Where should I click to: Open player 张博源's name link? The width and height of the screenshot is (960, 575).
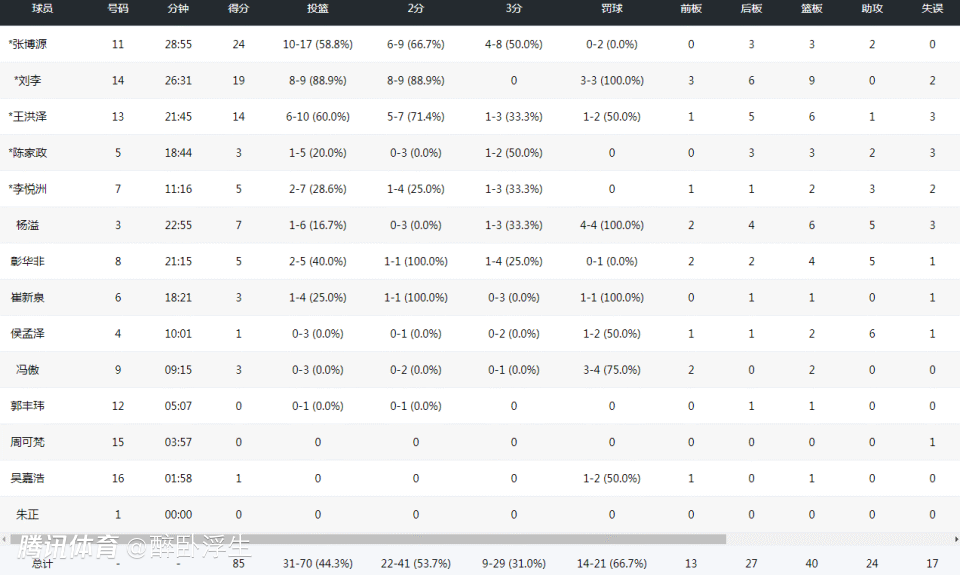tap(28, 44)
